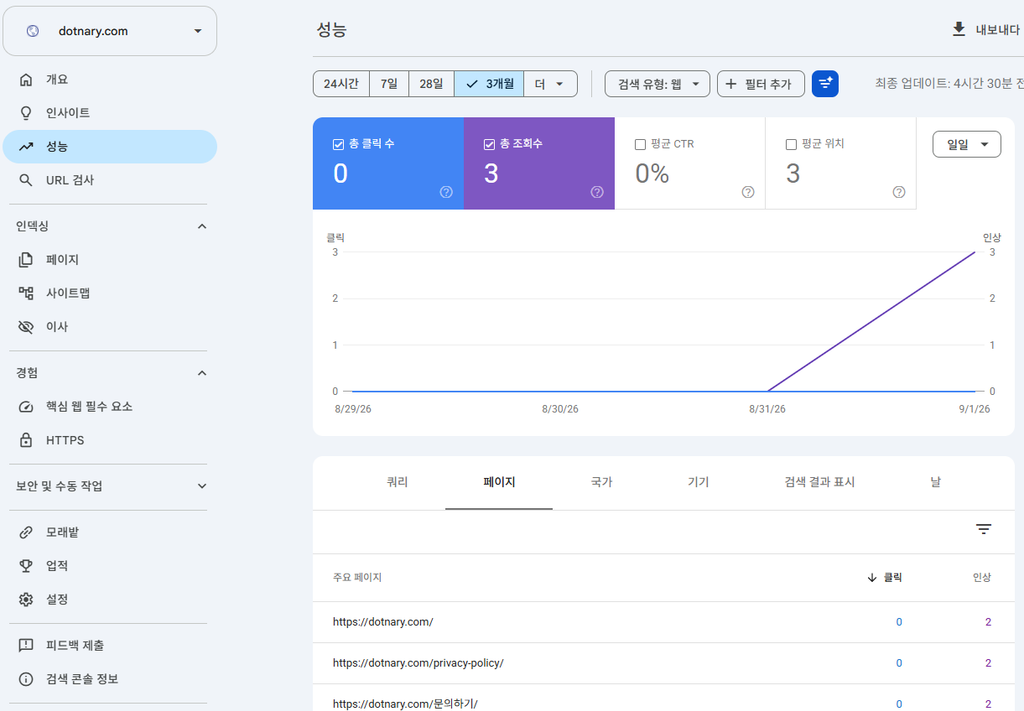
Task: Click the 설정 gear icon
Action: coord(25,599)
